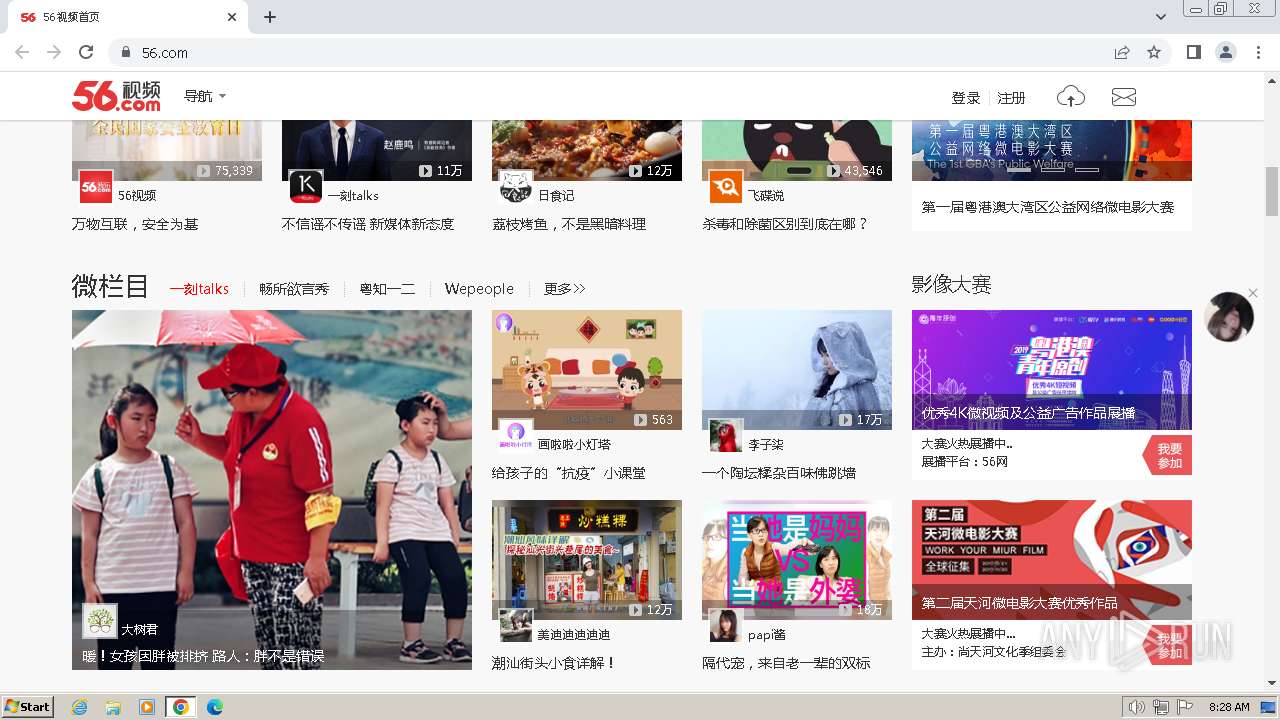Open 万物互联，安全为基 video title

tap(135, 224)
